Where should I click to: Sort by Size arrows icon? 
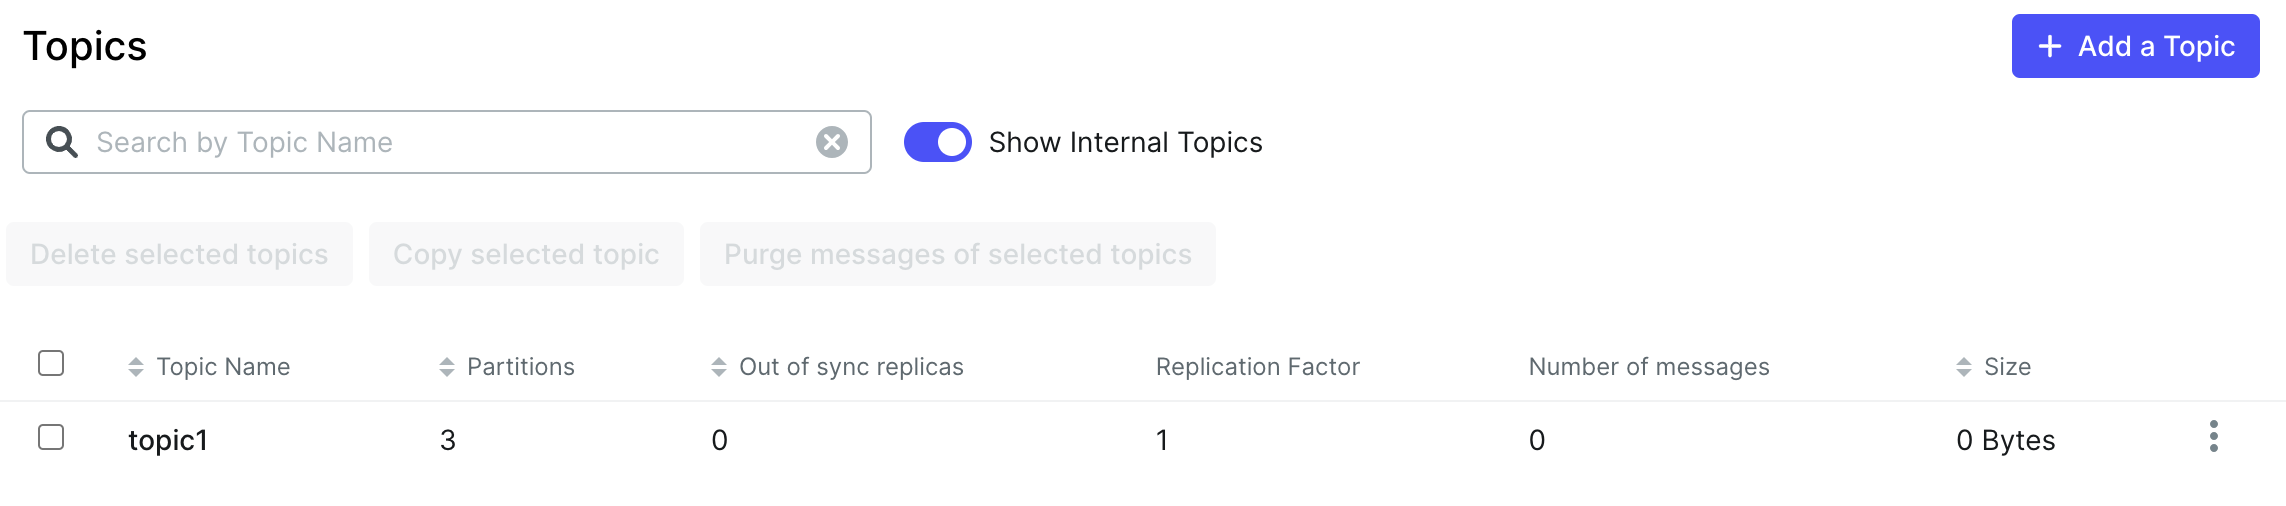coord(1963,367)
